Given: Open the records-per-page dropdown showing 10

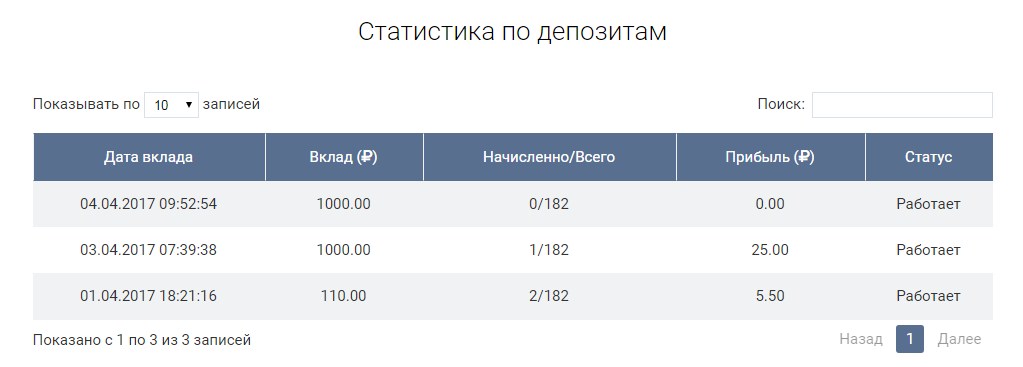Looking at the screenshot, I should (172, 104).
